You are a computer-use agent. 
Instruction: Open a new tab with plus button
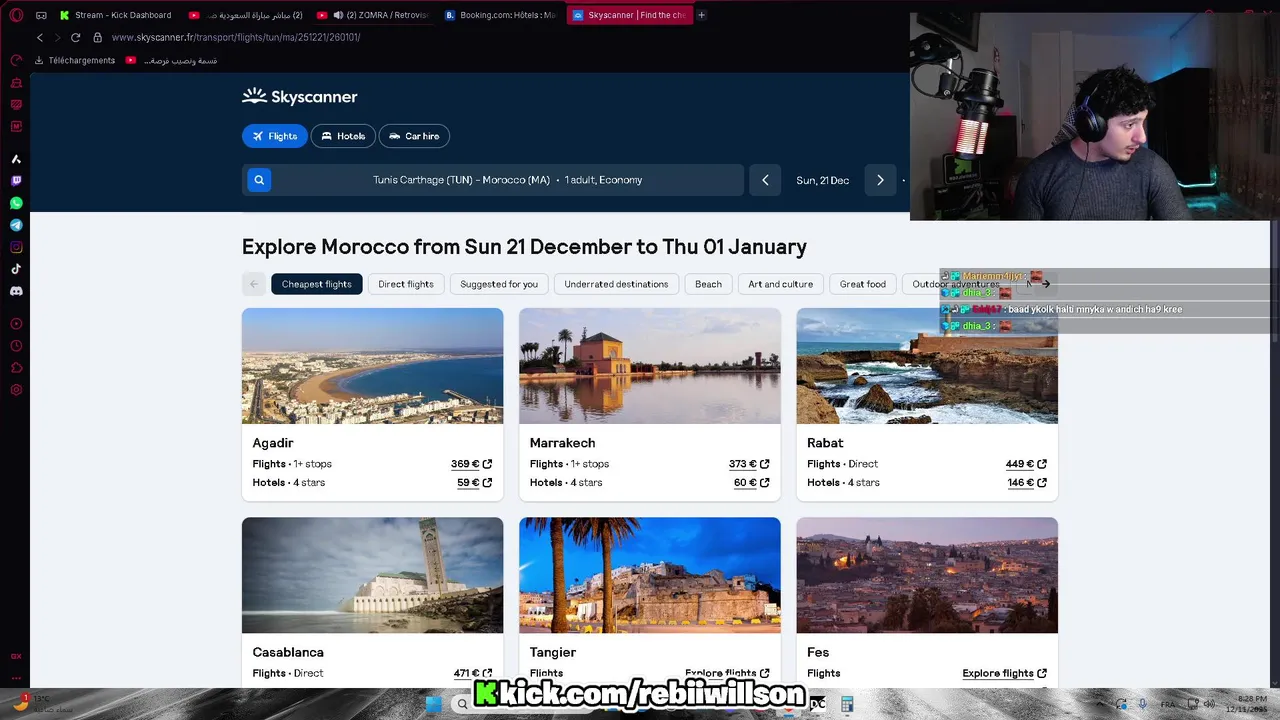[x=701, y=15]
